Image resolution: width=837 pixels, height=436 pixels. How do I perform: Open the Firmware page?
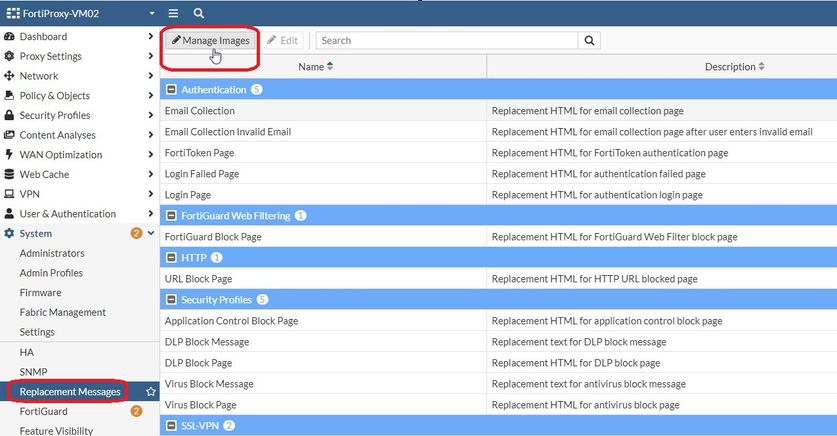click(41, 292)
